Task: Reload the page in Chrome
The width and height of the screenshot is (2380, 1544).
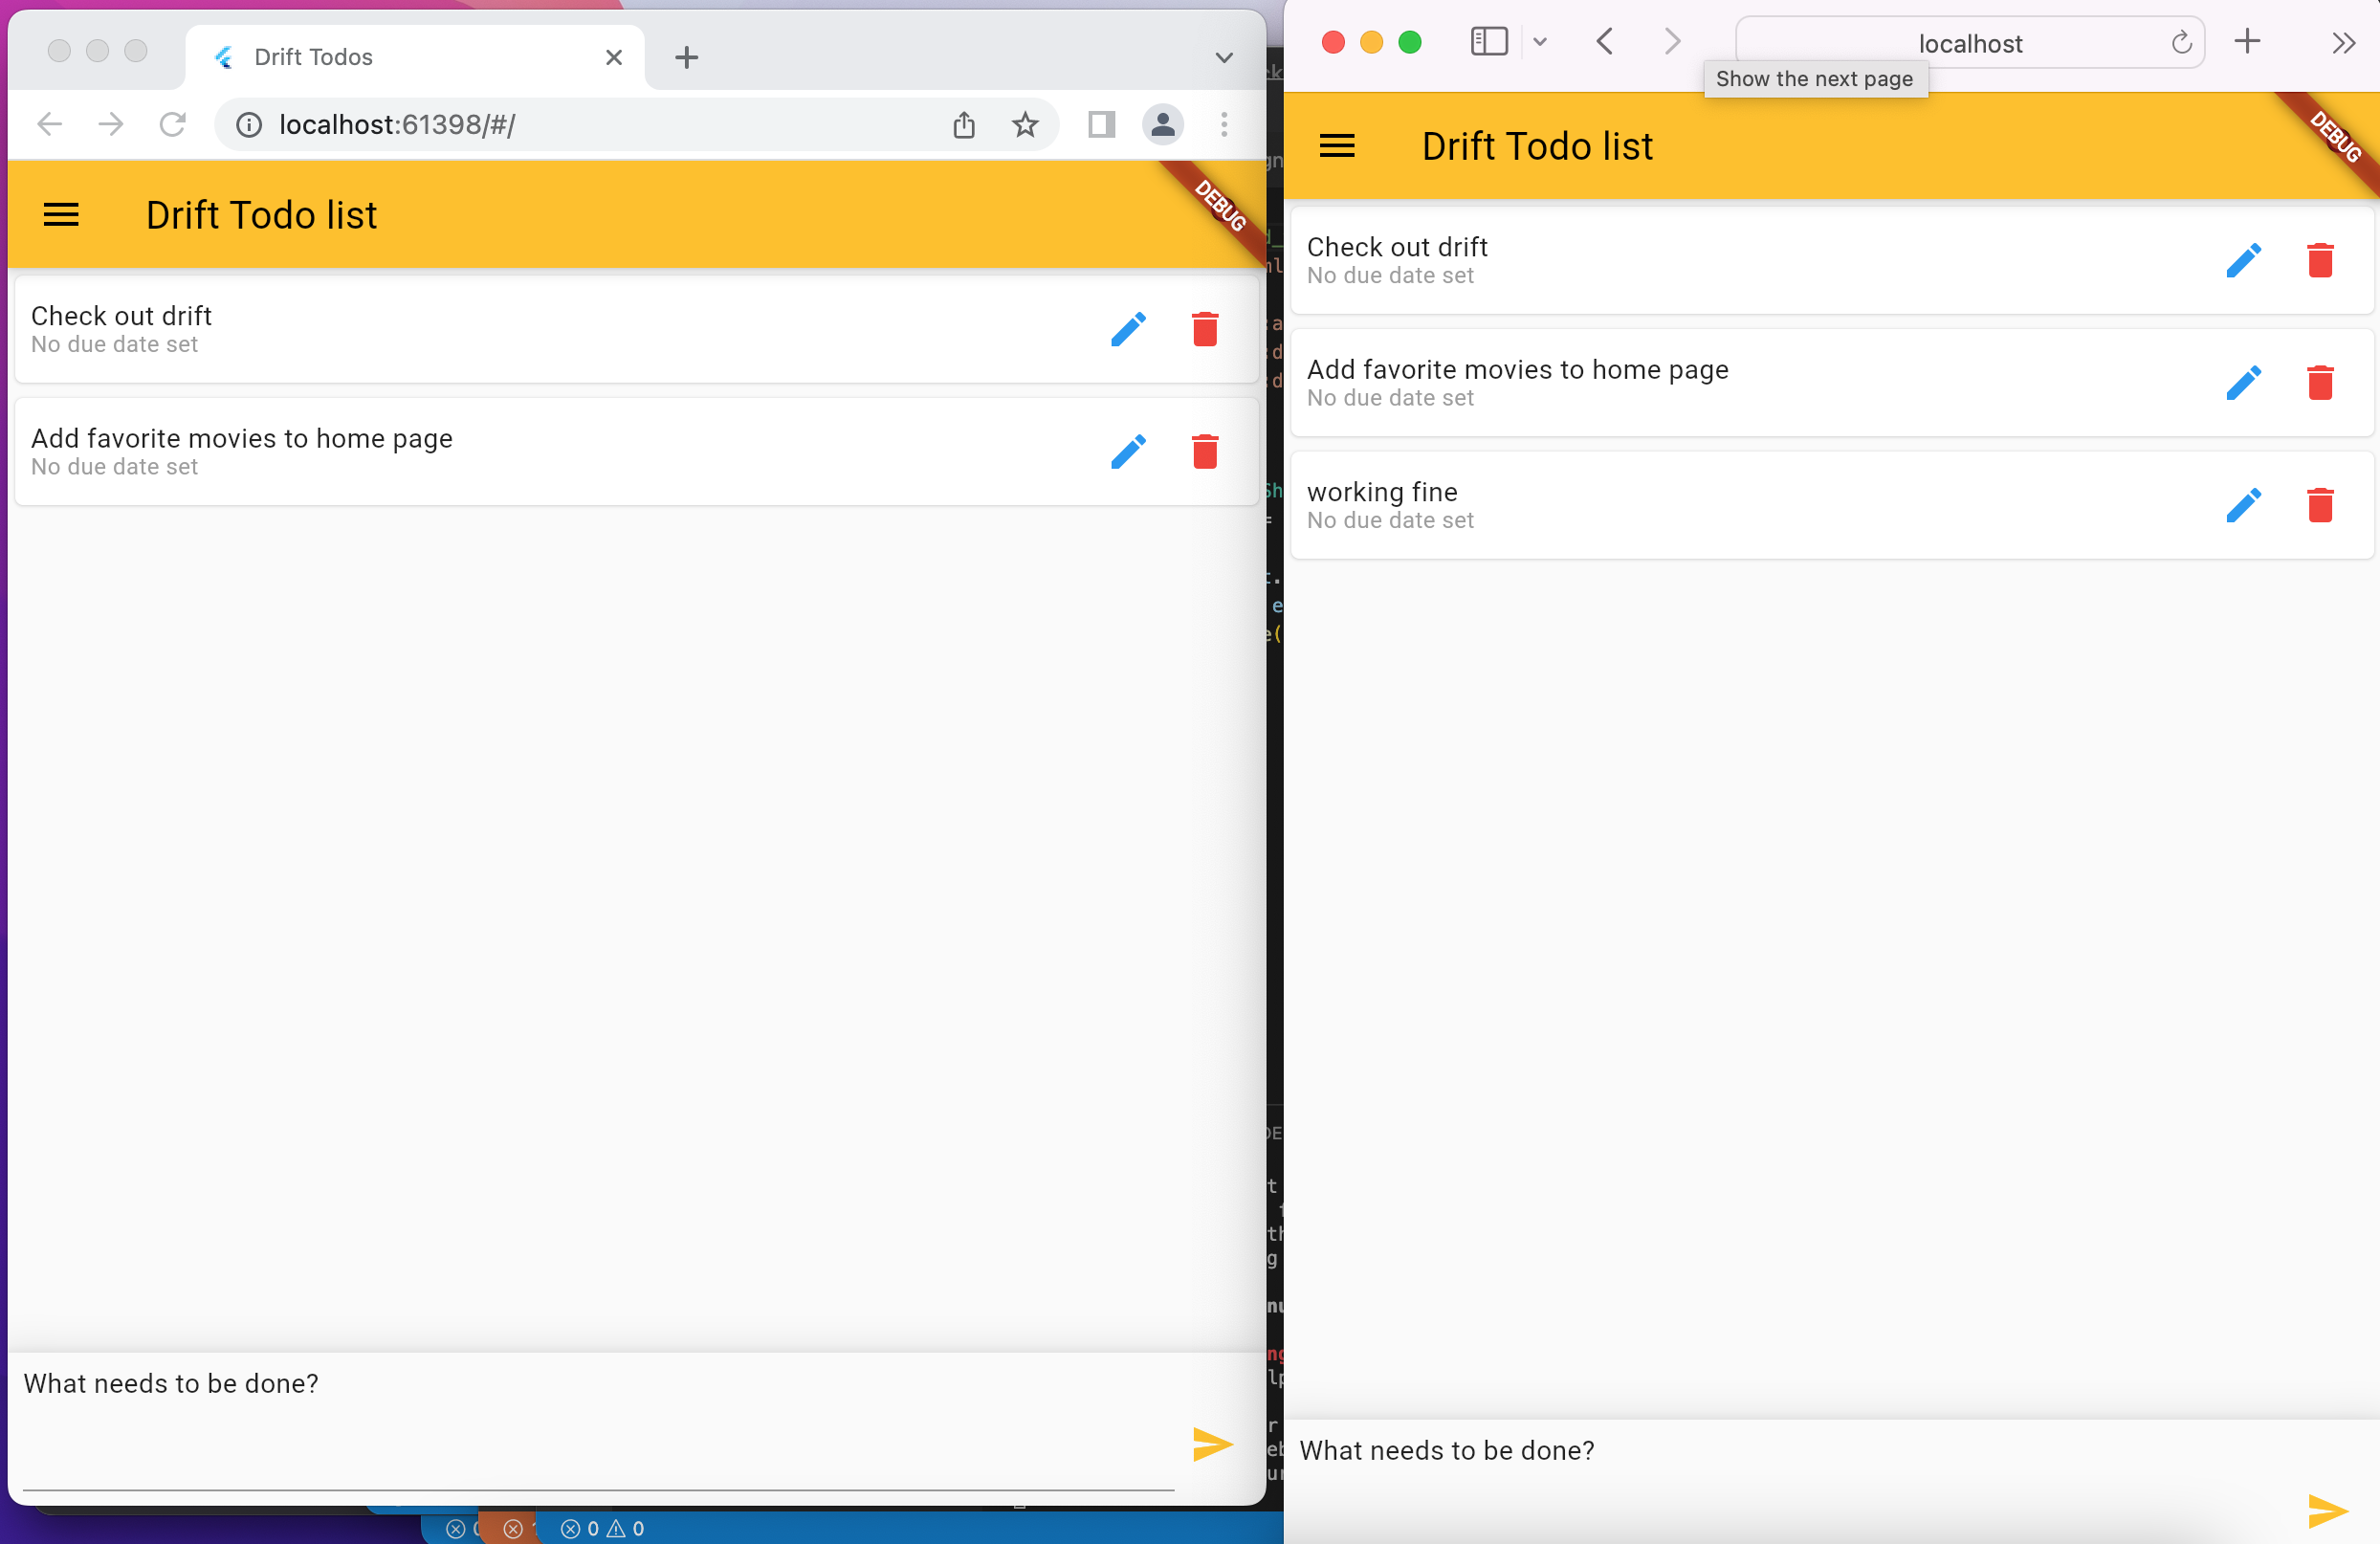Action: [x=172, y=124]
